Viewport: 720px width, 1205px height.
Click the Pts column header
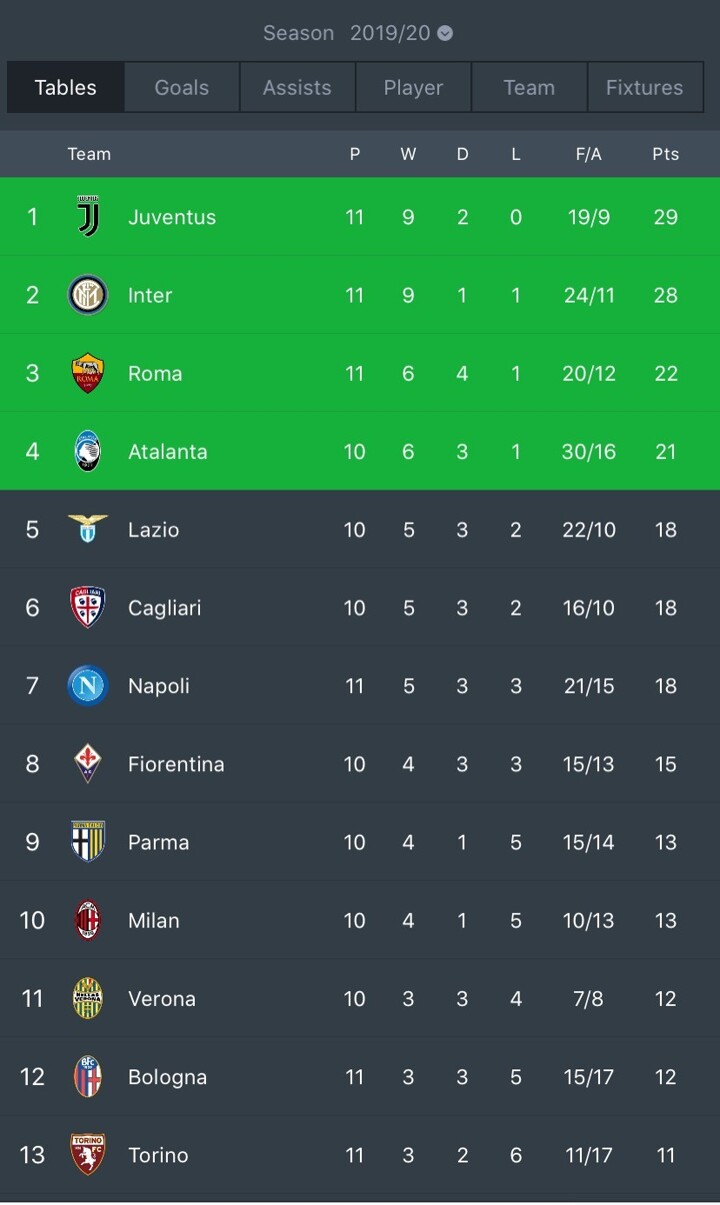click(665, 154)
